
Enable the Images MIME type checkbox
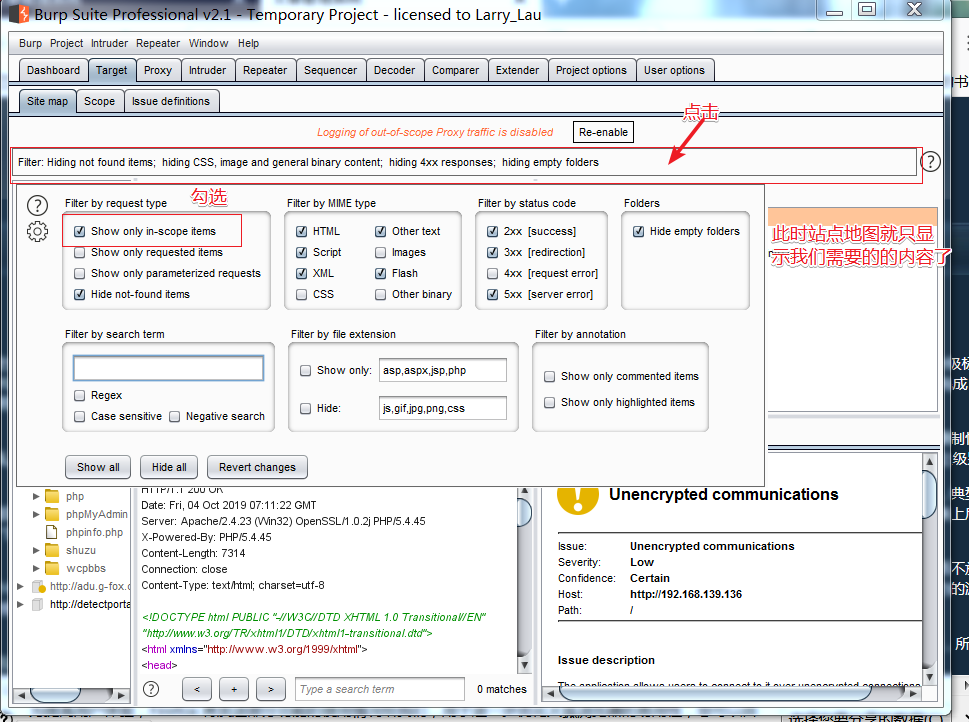tap(381, 252)
